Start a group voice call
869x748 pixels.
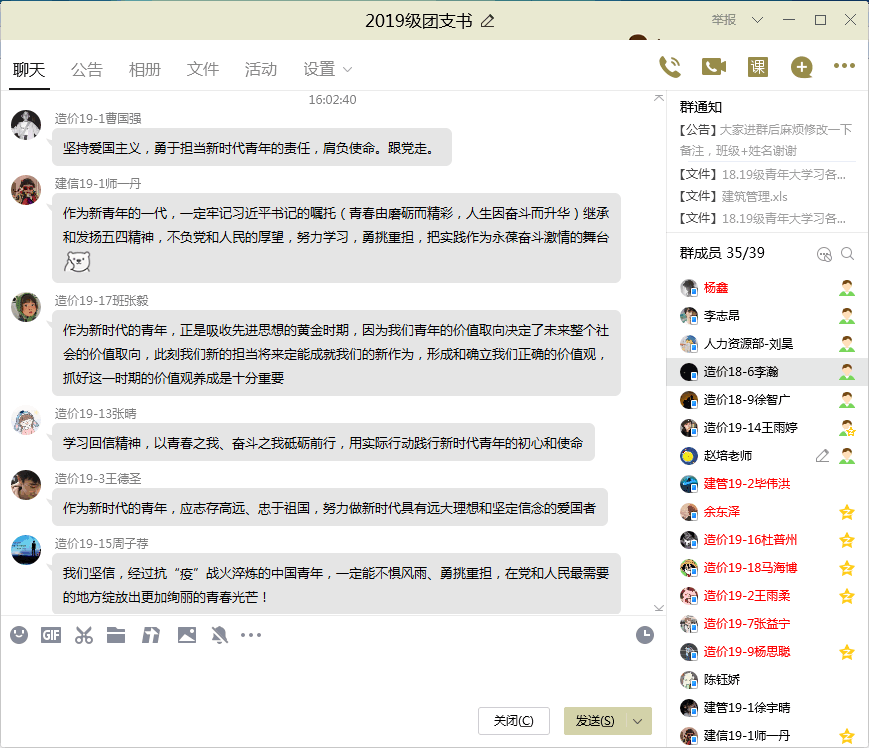[x=670, y=67]
